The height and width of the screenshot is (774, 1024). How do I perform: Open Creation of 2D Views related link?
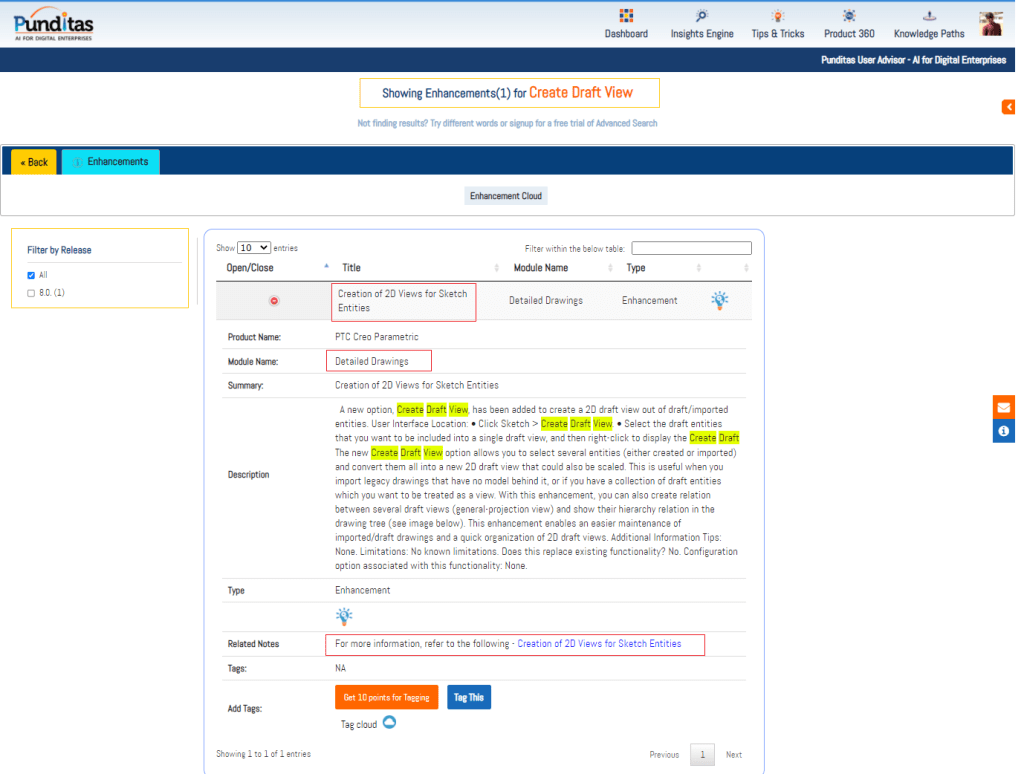pos(599,644)
